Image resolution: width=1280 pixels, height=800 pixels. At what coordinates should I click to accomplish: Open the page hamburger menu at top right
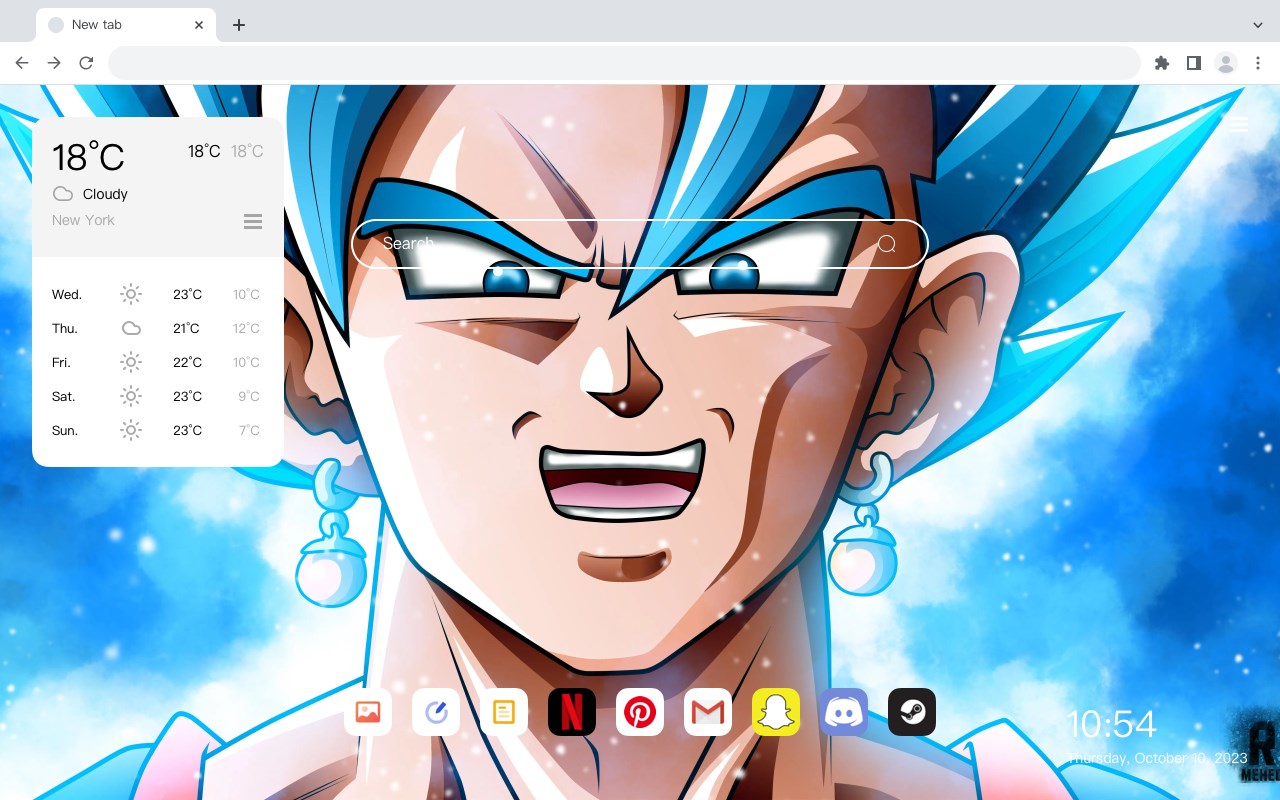pos(1238,124)
